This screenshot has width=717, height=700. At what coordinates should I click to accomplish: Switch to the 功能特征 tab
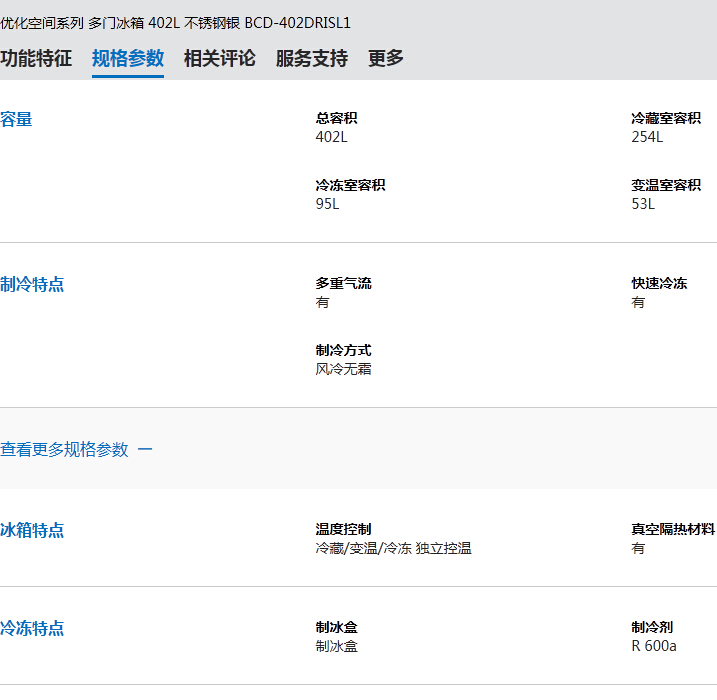(x=36, y=59)
